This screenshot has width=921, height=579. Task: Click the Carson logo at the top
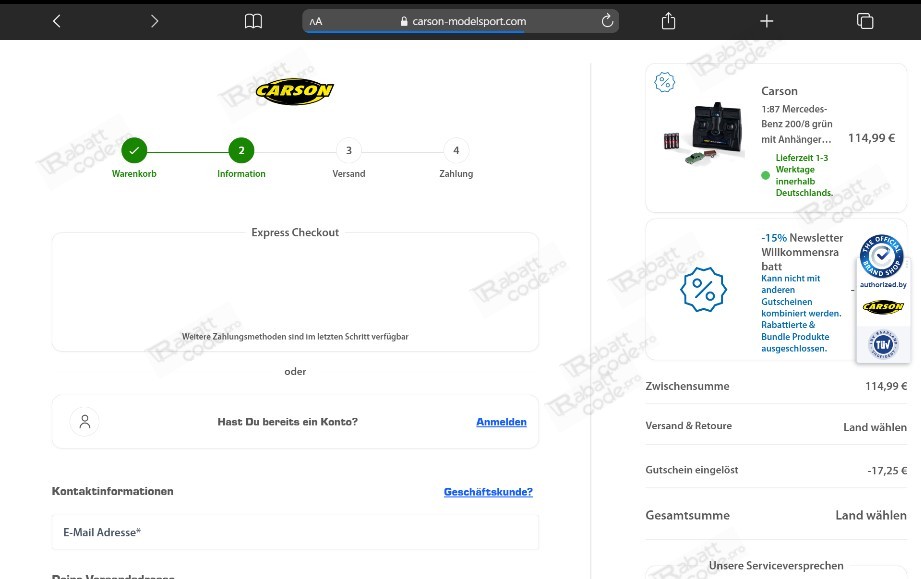coord(294,91)
